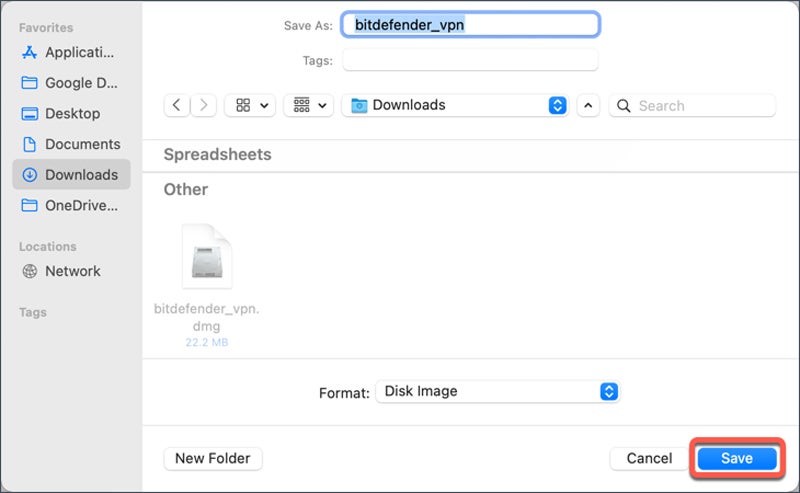
Task: Collapse the dialog with the chevron-up button
Action: pyautogui.click(x=589, y=105)
